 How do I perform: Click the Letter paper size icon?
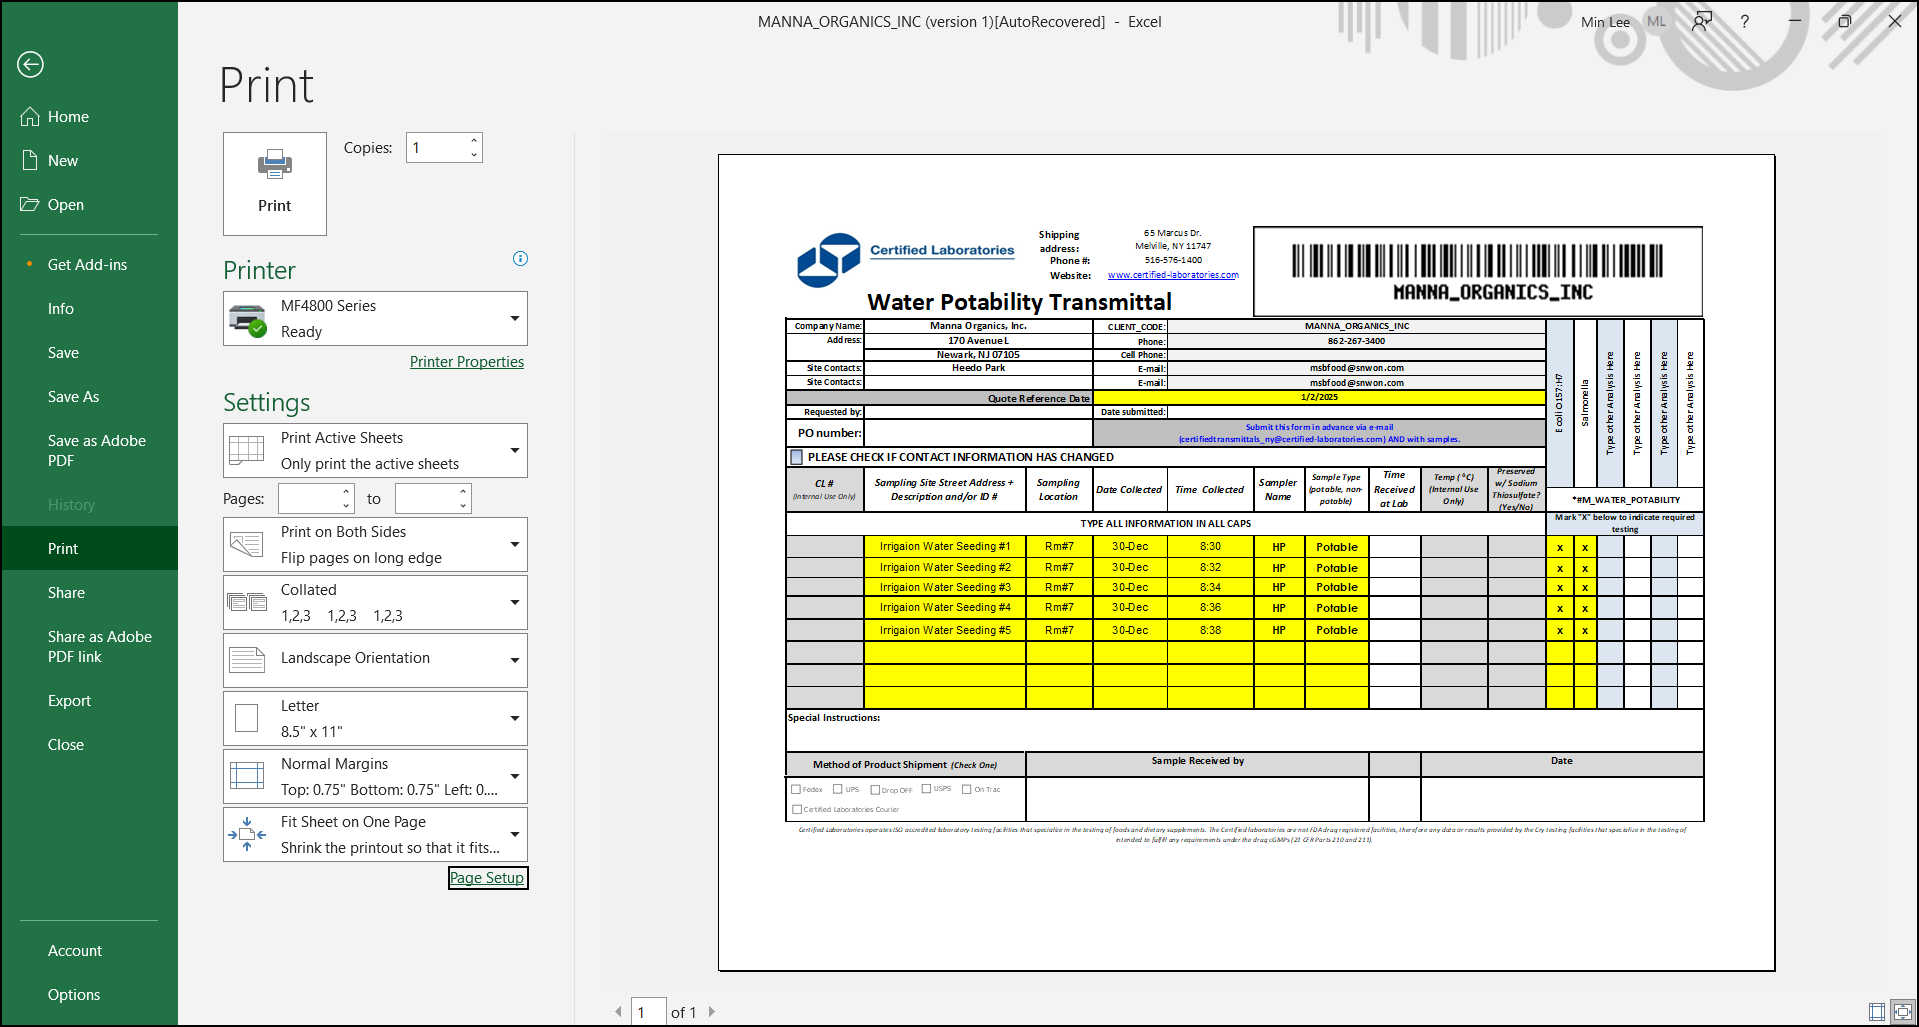coord(247,718)
